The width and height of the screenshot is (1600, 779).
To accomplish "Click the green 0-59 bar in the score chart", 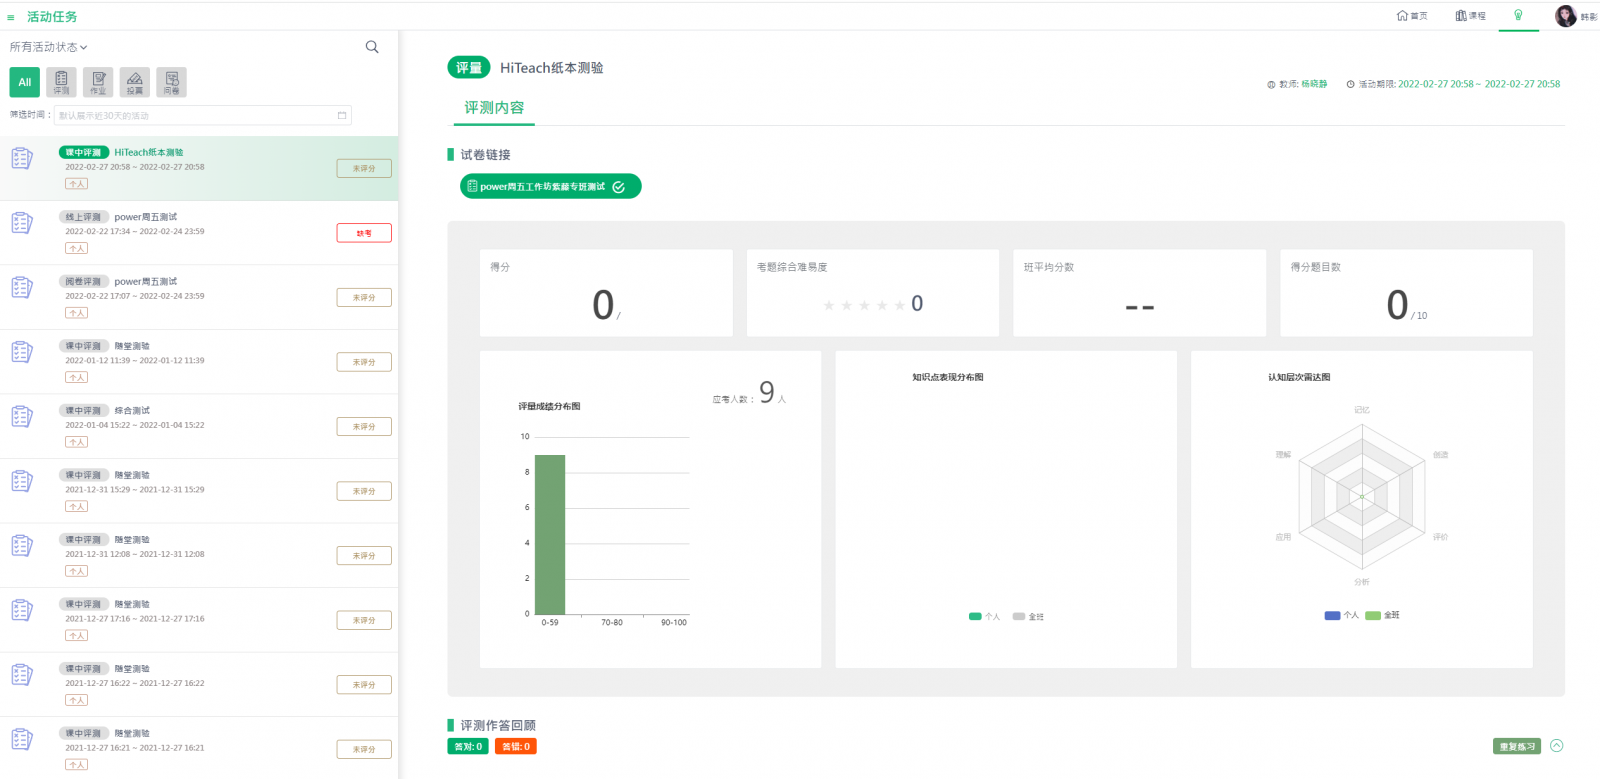I will (x=550, y=534).
